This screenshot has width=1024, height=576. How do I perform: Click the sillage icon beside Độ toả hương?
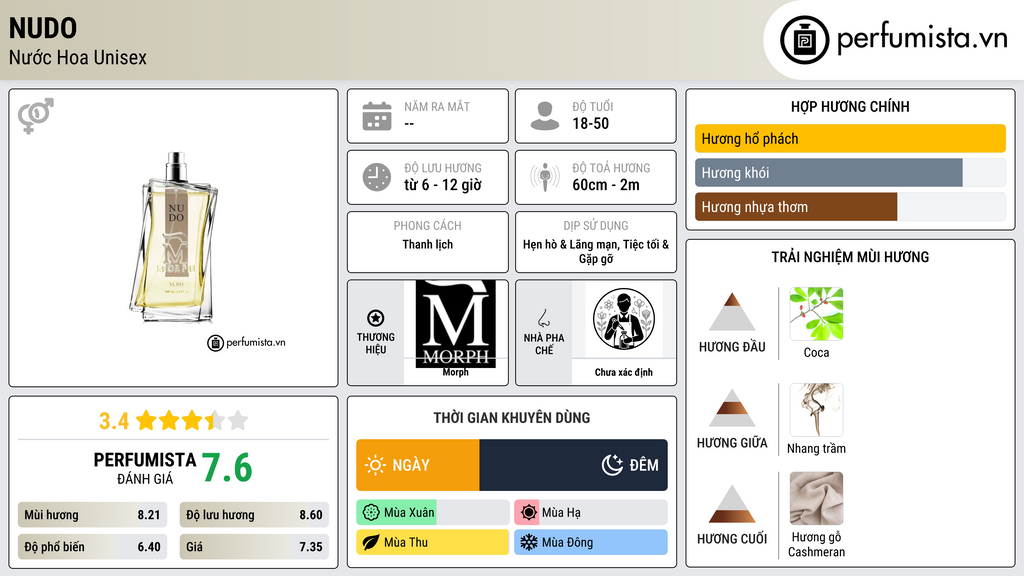pyautogui.click(x=545, y=177)
